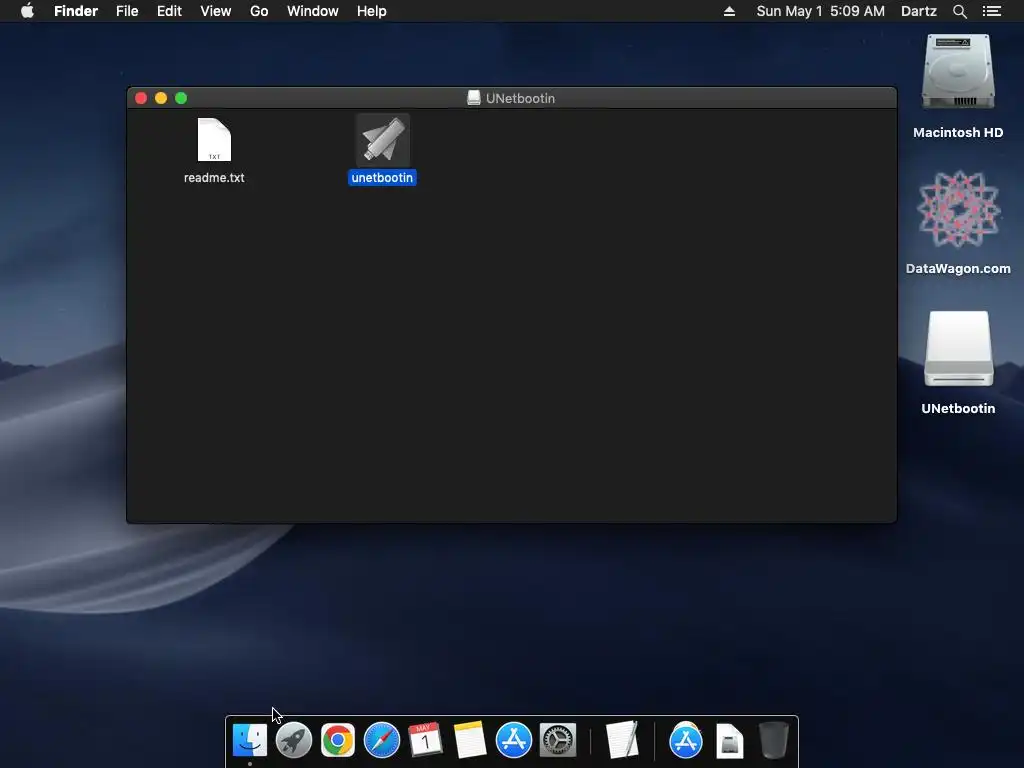Minimize the UNetbootin window with yellow button
This screenshot has width=1024, height=768.
[161, 98]
